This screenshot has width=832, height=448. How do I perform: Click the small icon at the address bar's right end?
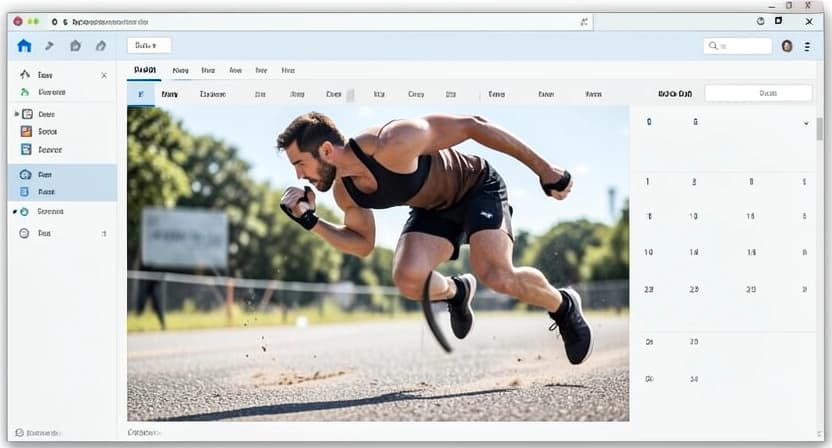[584, 22]
